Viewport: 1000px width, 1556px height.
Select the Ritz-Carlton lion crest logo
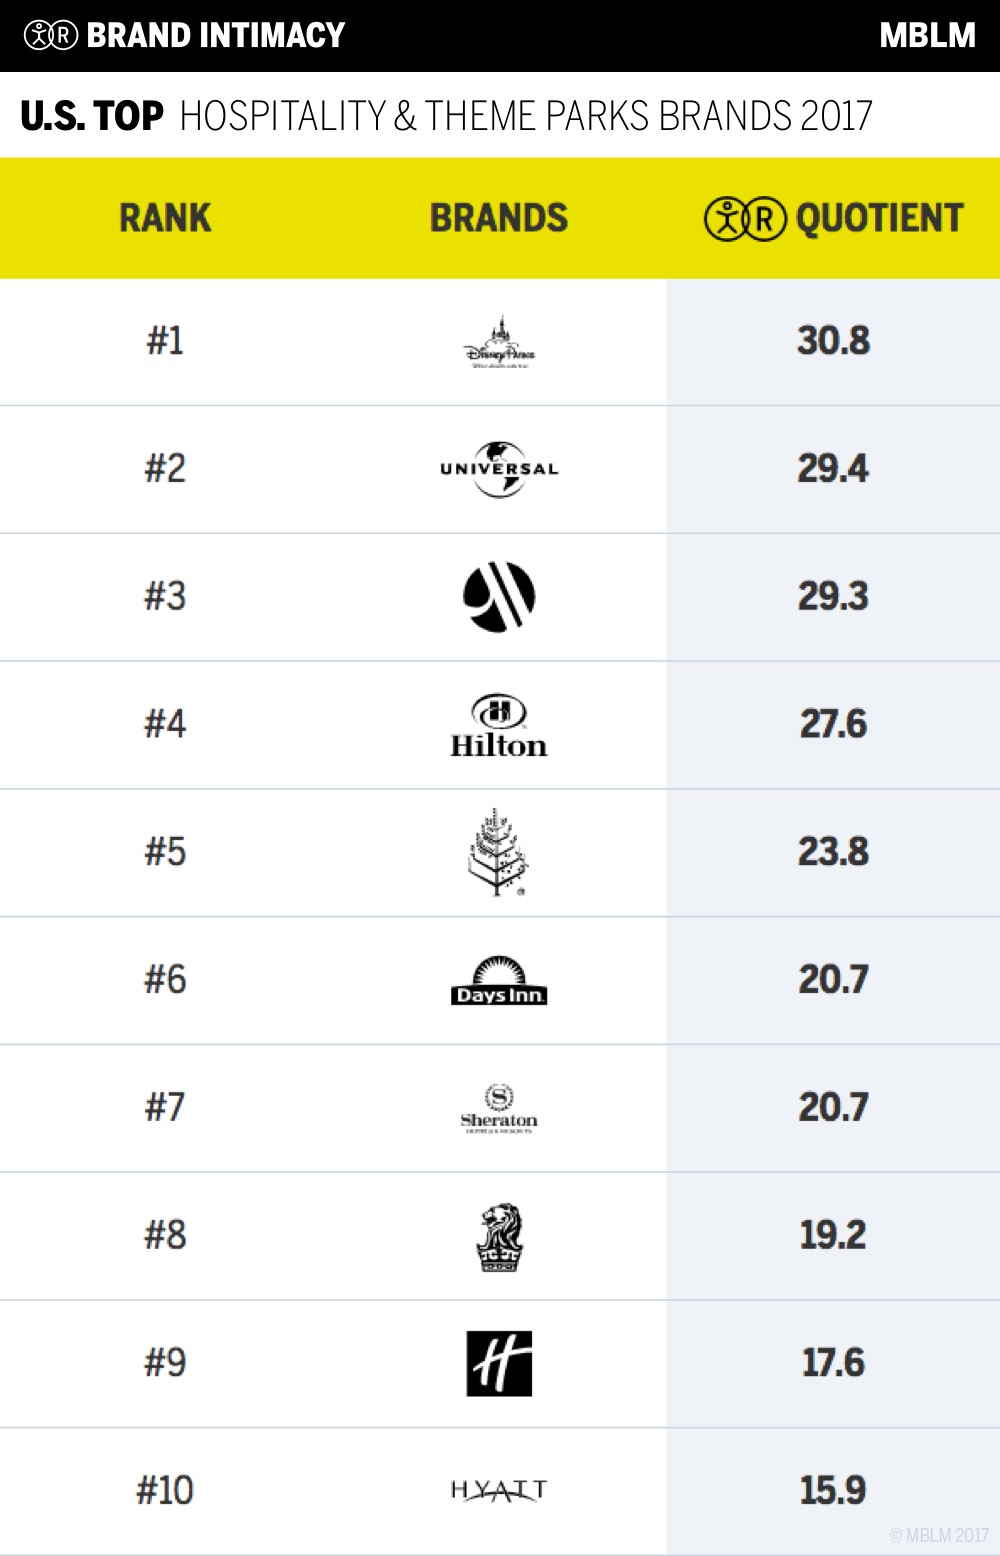[x=499, y=1237]
